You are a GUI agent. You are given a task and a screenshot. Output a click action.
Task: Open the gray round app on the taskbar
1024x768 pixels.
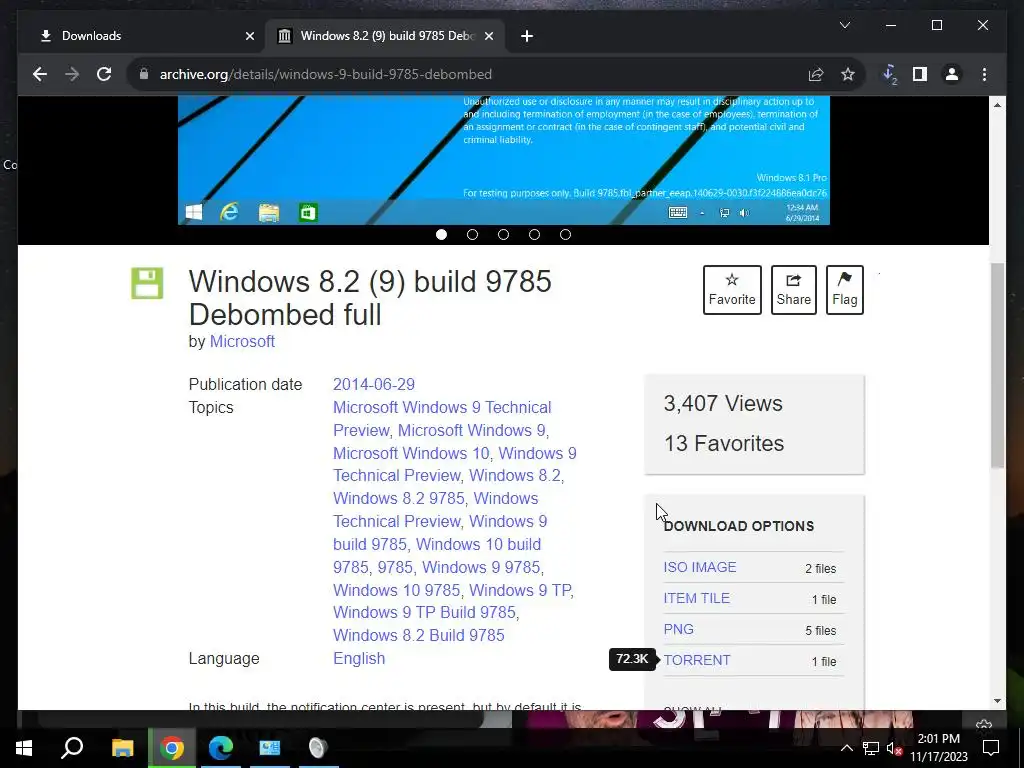coord(317,748)
